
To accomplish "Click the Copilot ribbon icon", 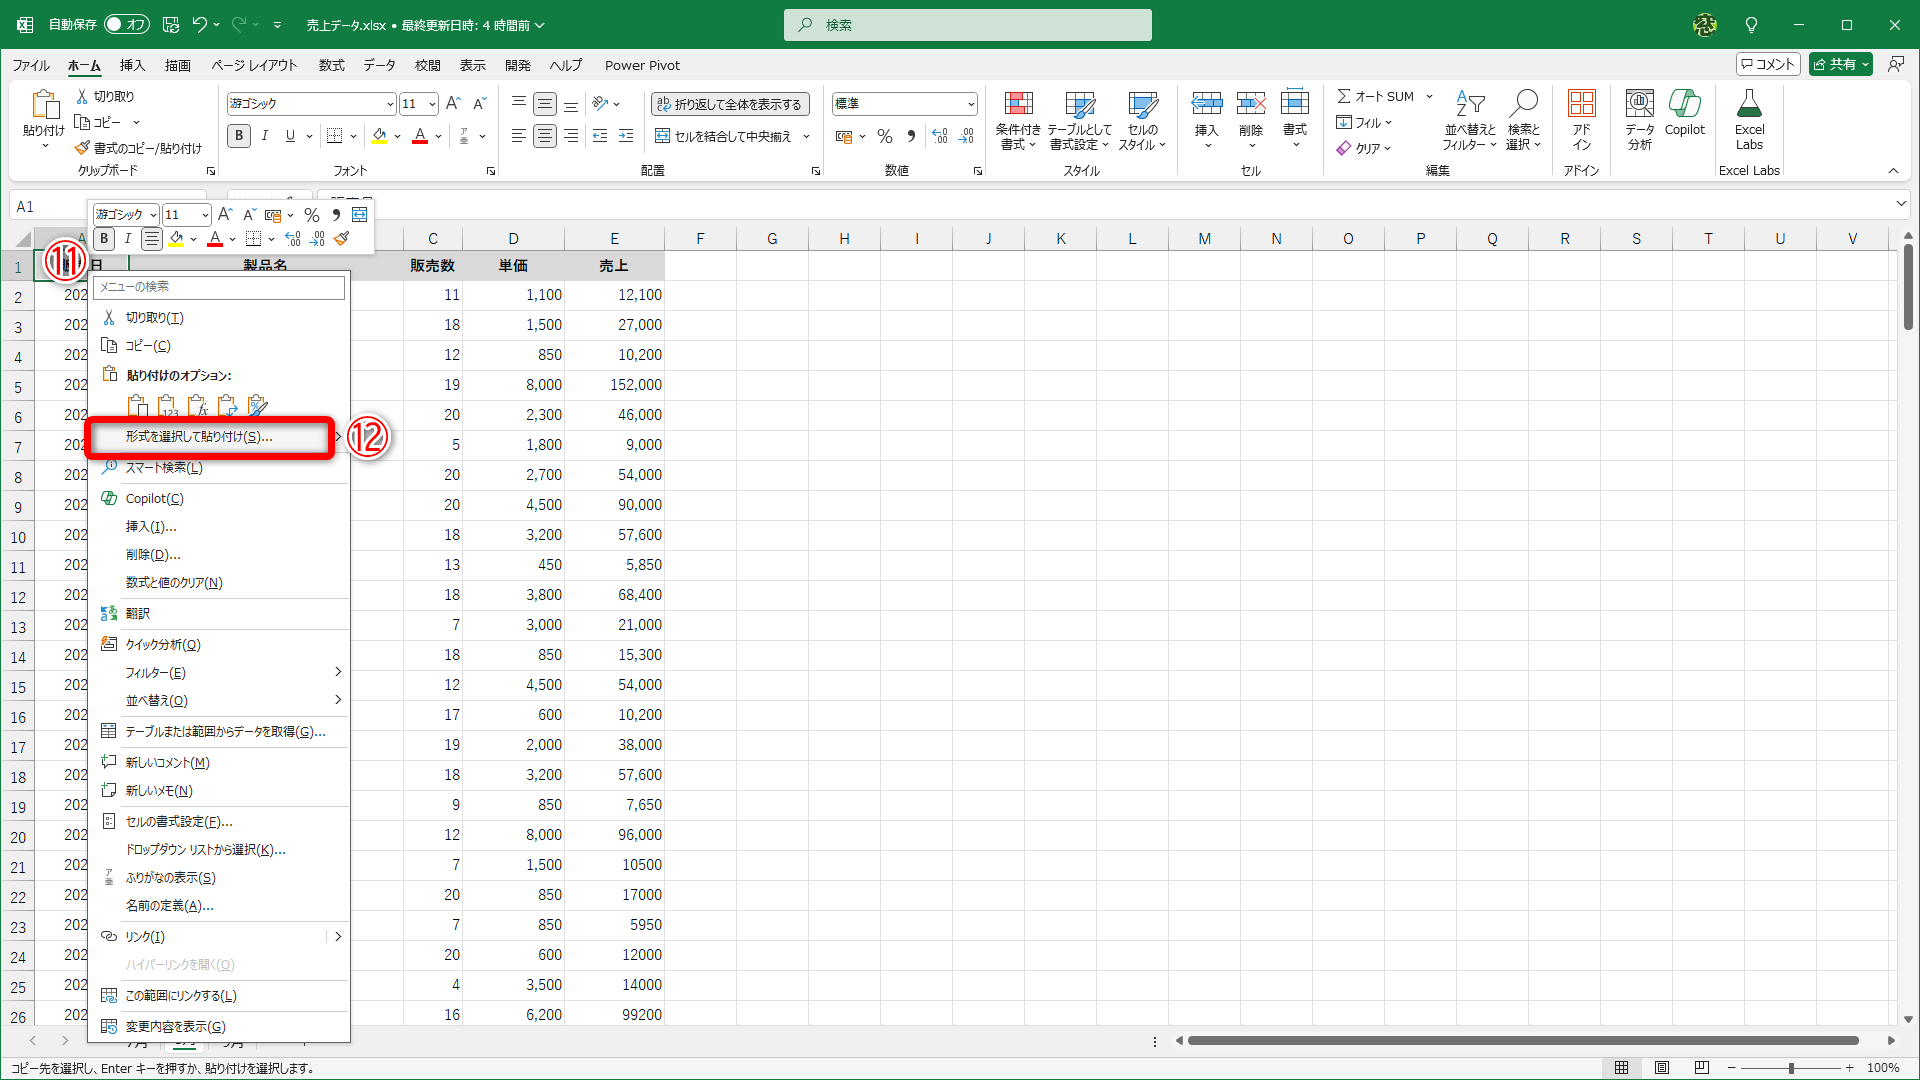I will 1684,104.
